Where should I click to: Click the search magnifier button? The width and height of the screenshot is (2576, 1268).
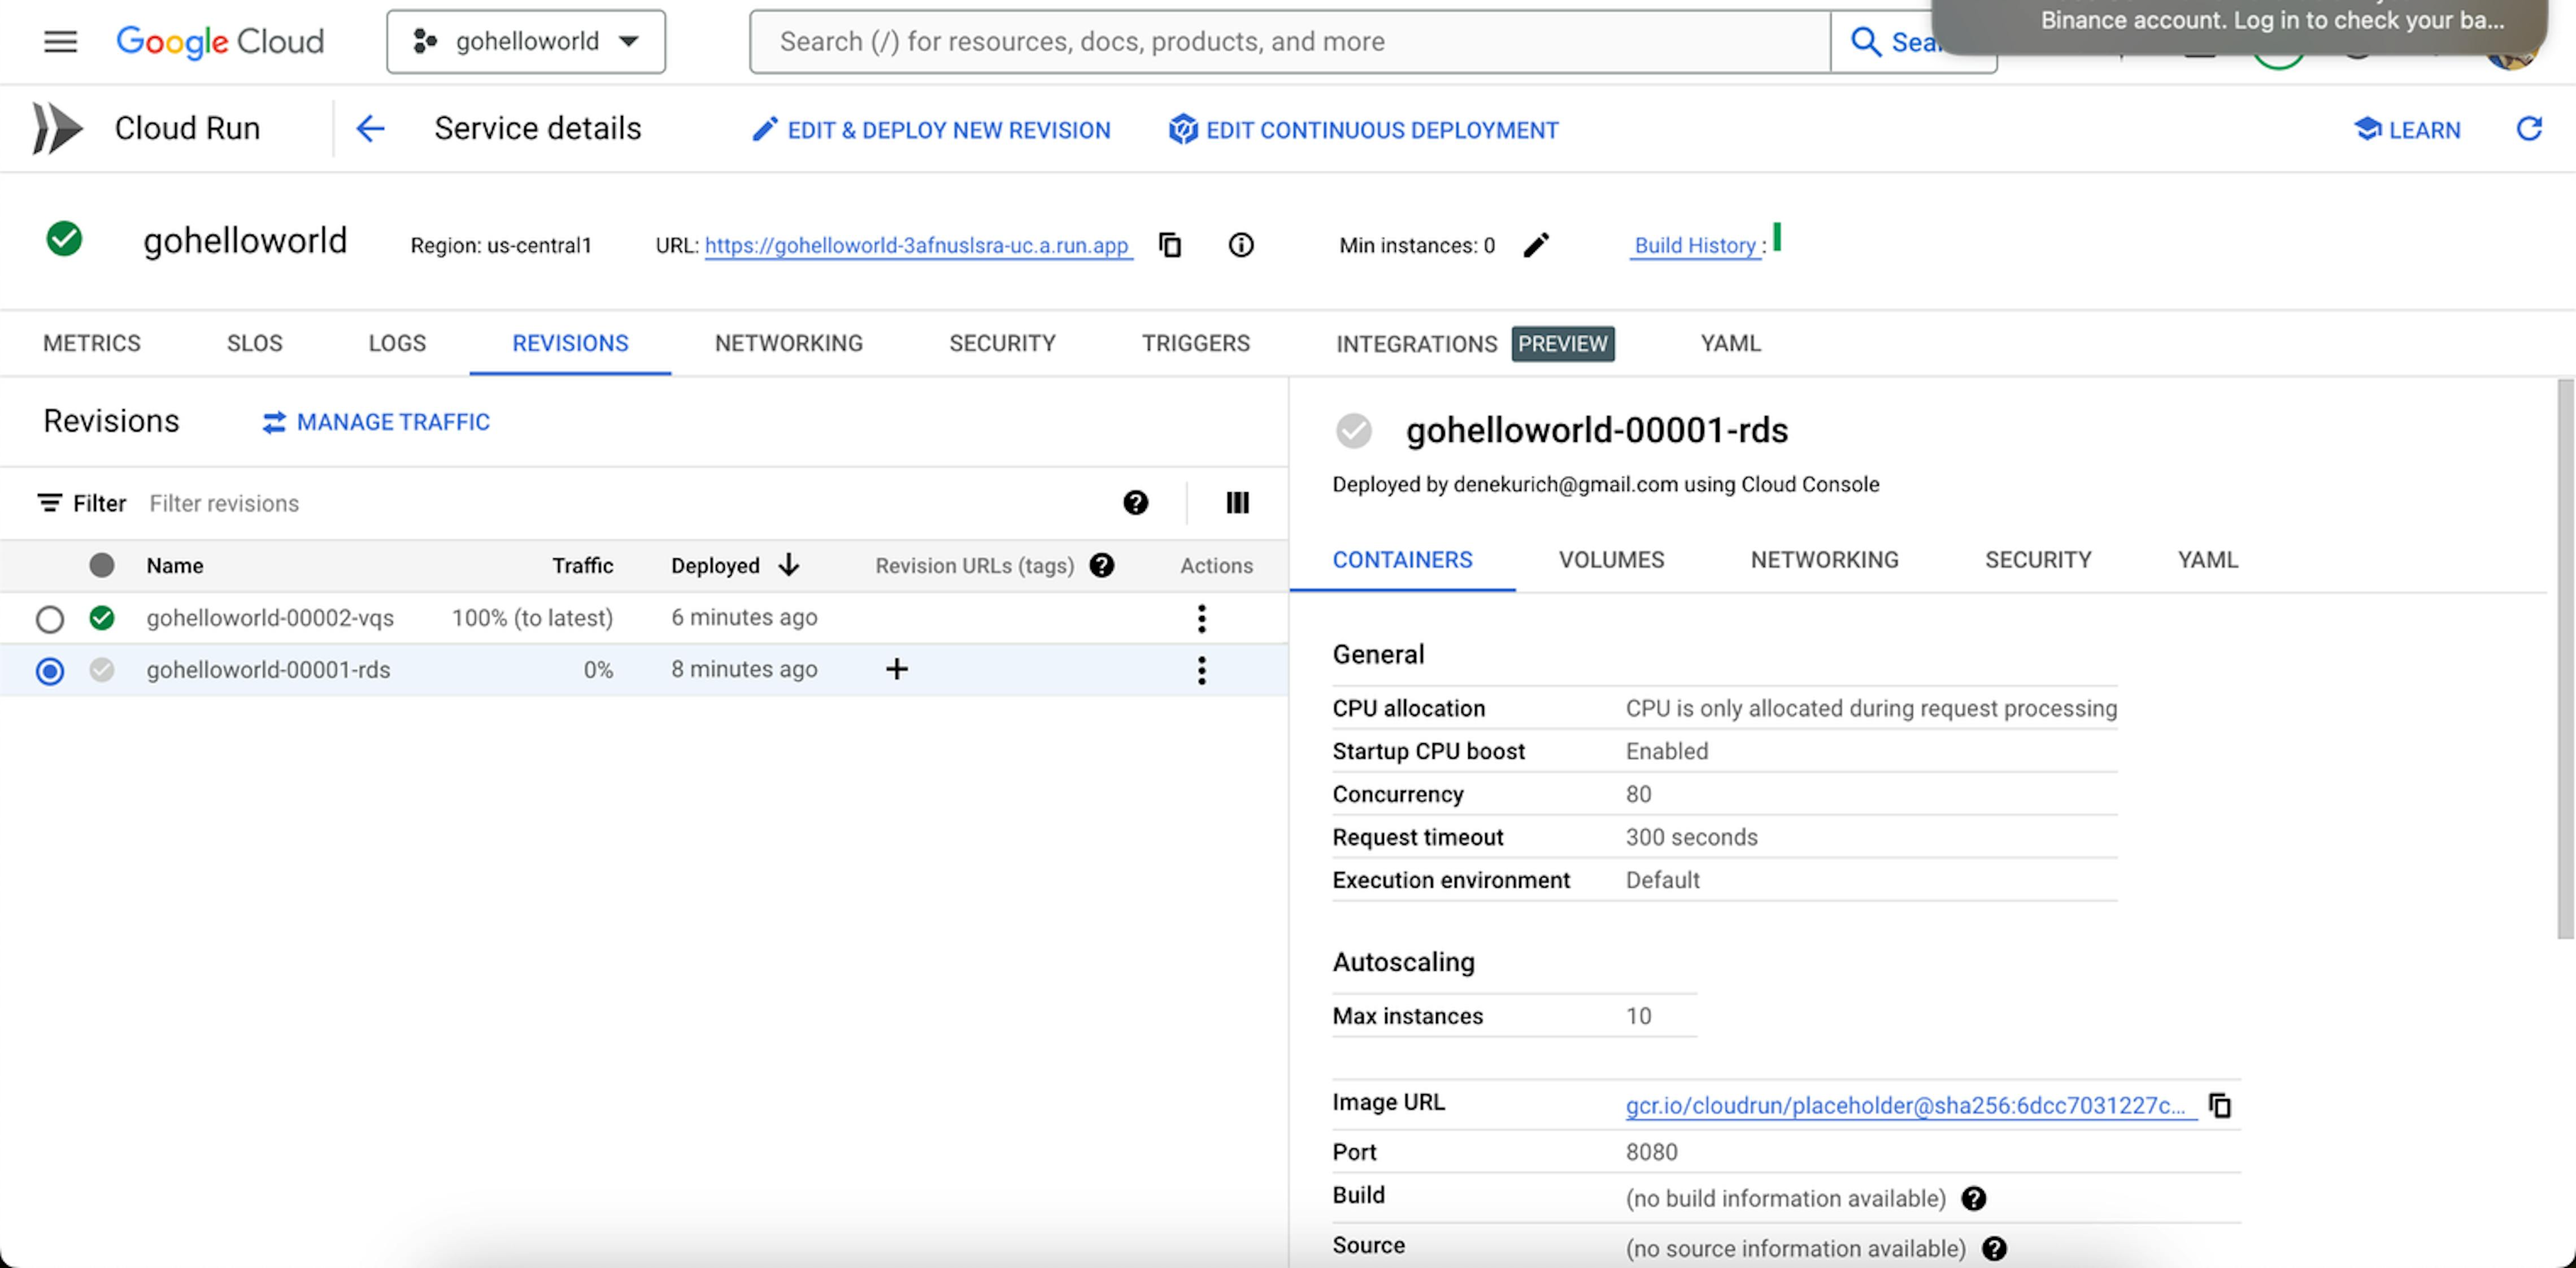(1866, 41)
